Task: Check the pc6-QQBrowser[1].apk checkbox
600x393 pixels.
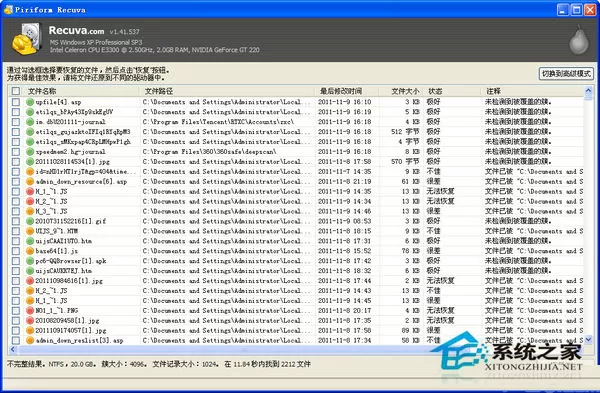Action: click(x=16, y=261)
